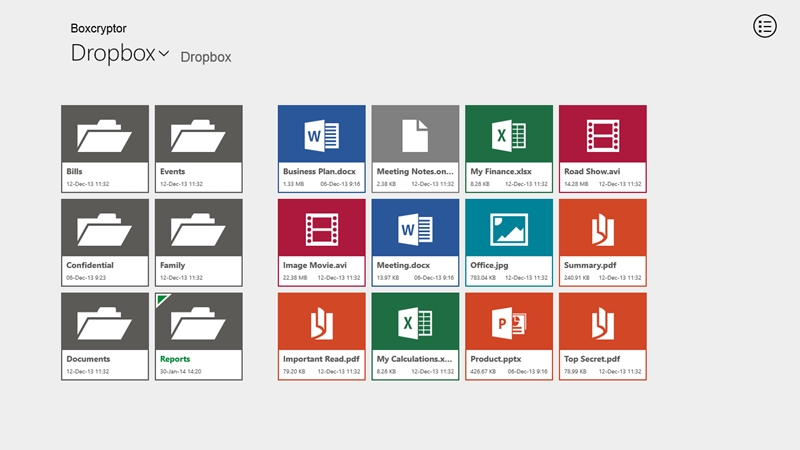Open the Reports folder icon
Viewport: 800px width, 450px height.
click(x=198, y=323)
